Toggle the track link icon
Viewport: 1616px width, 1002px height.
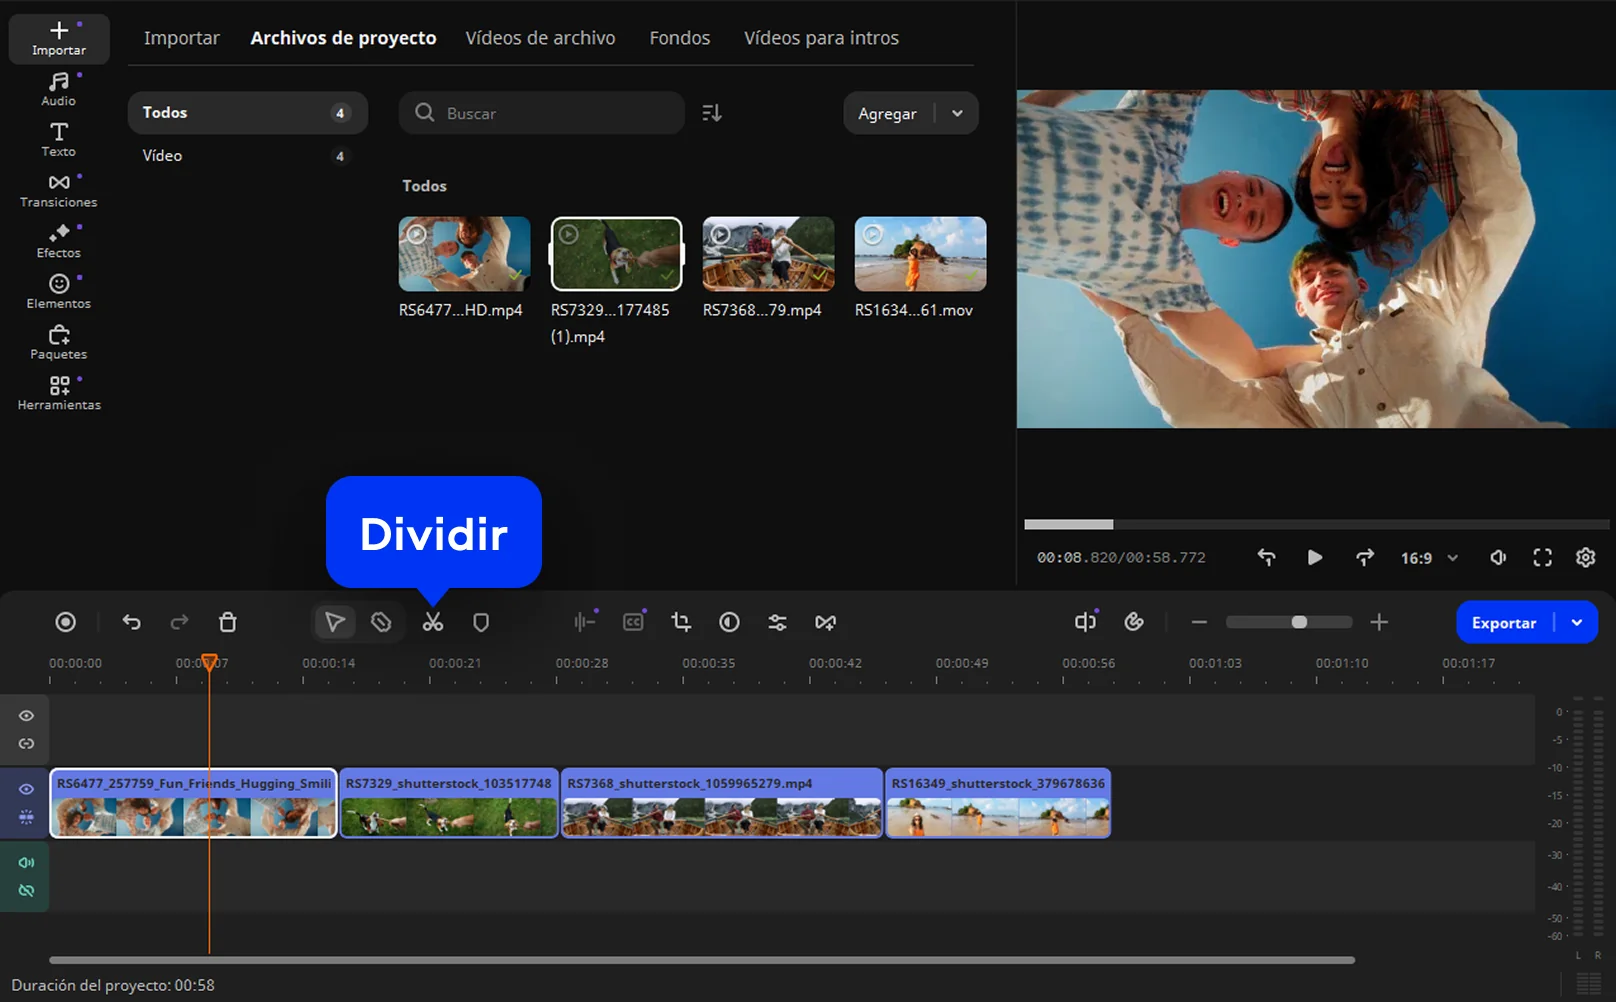(26, 744)
